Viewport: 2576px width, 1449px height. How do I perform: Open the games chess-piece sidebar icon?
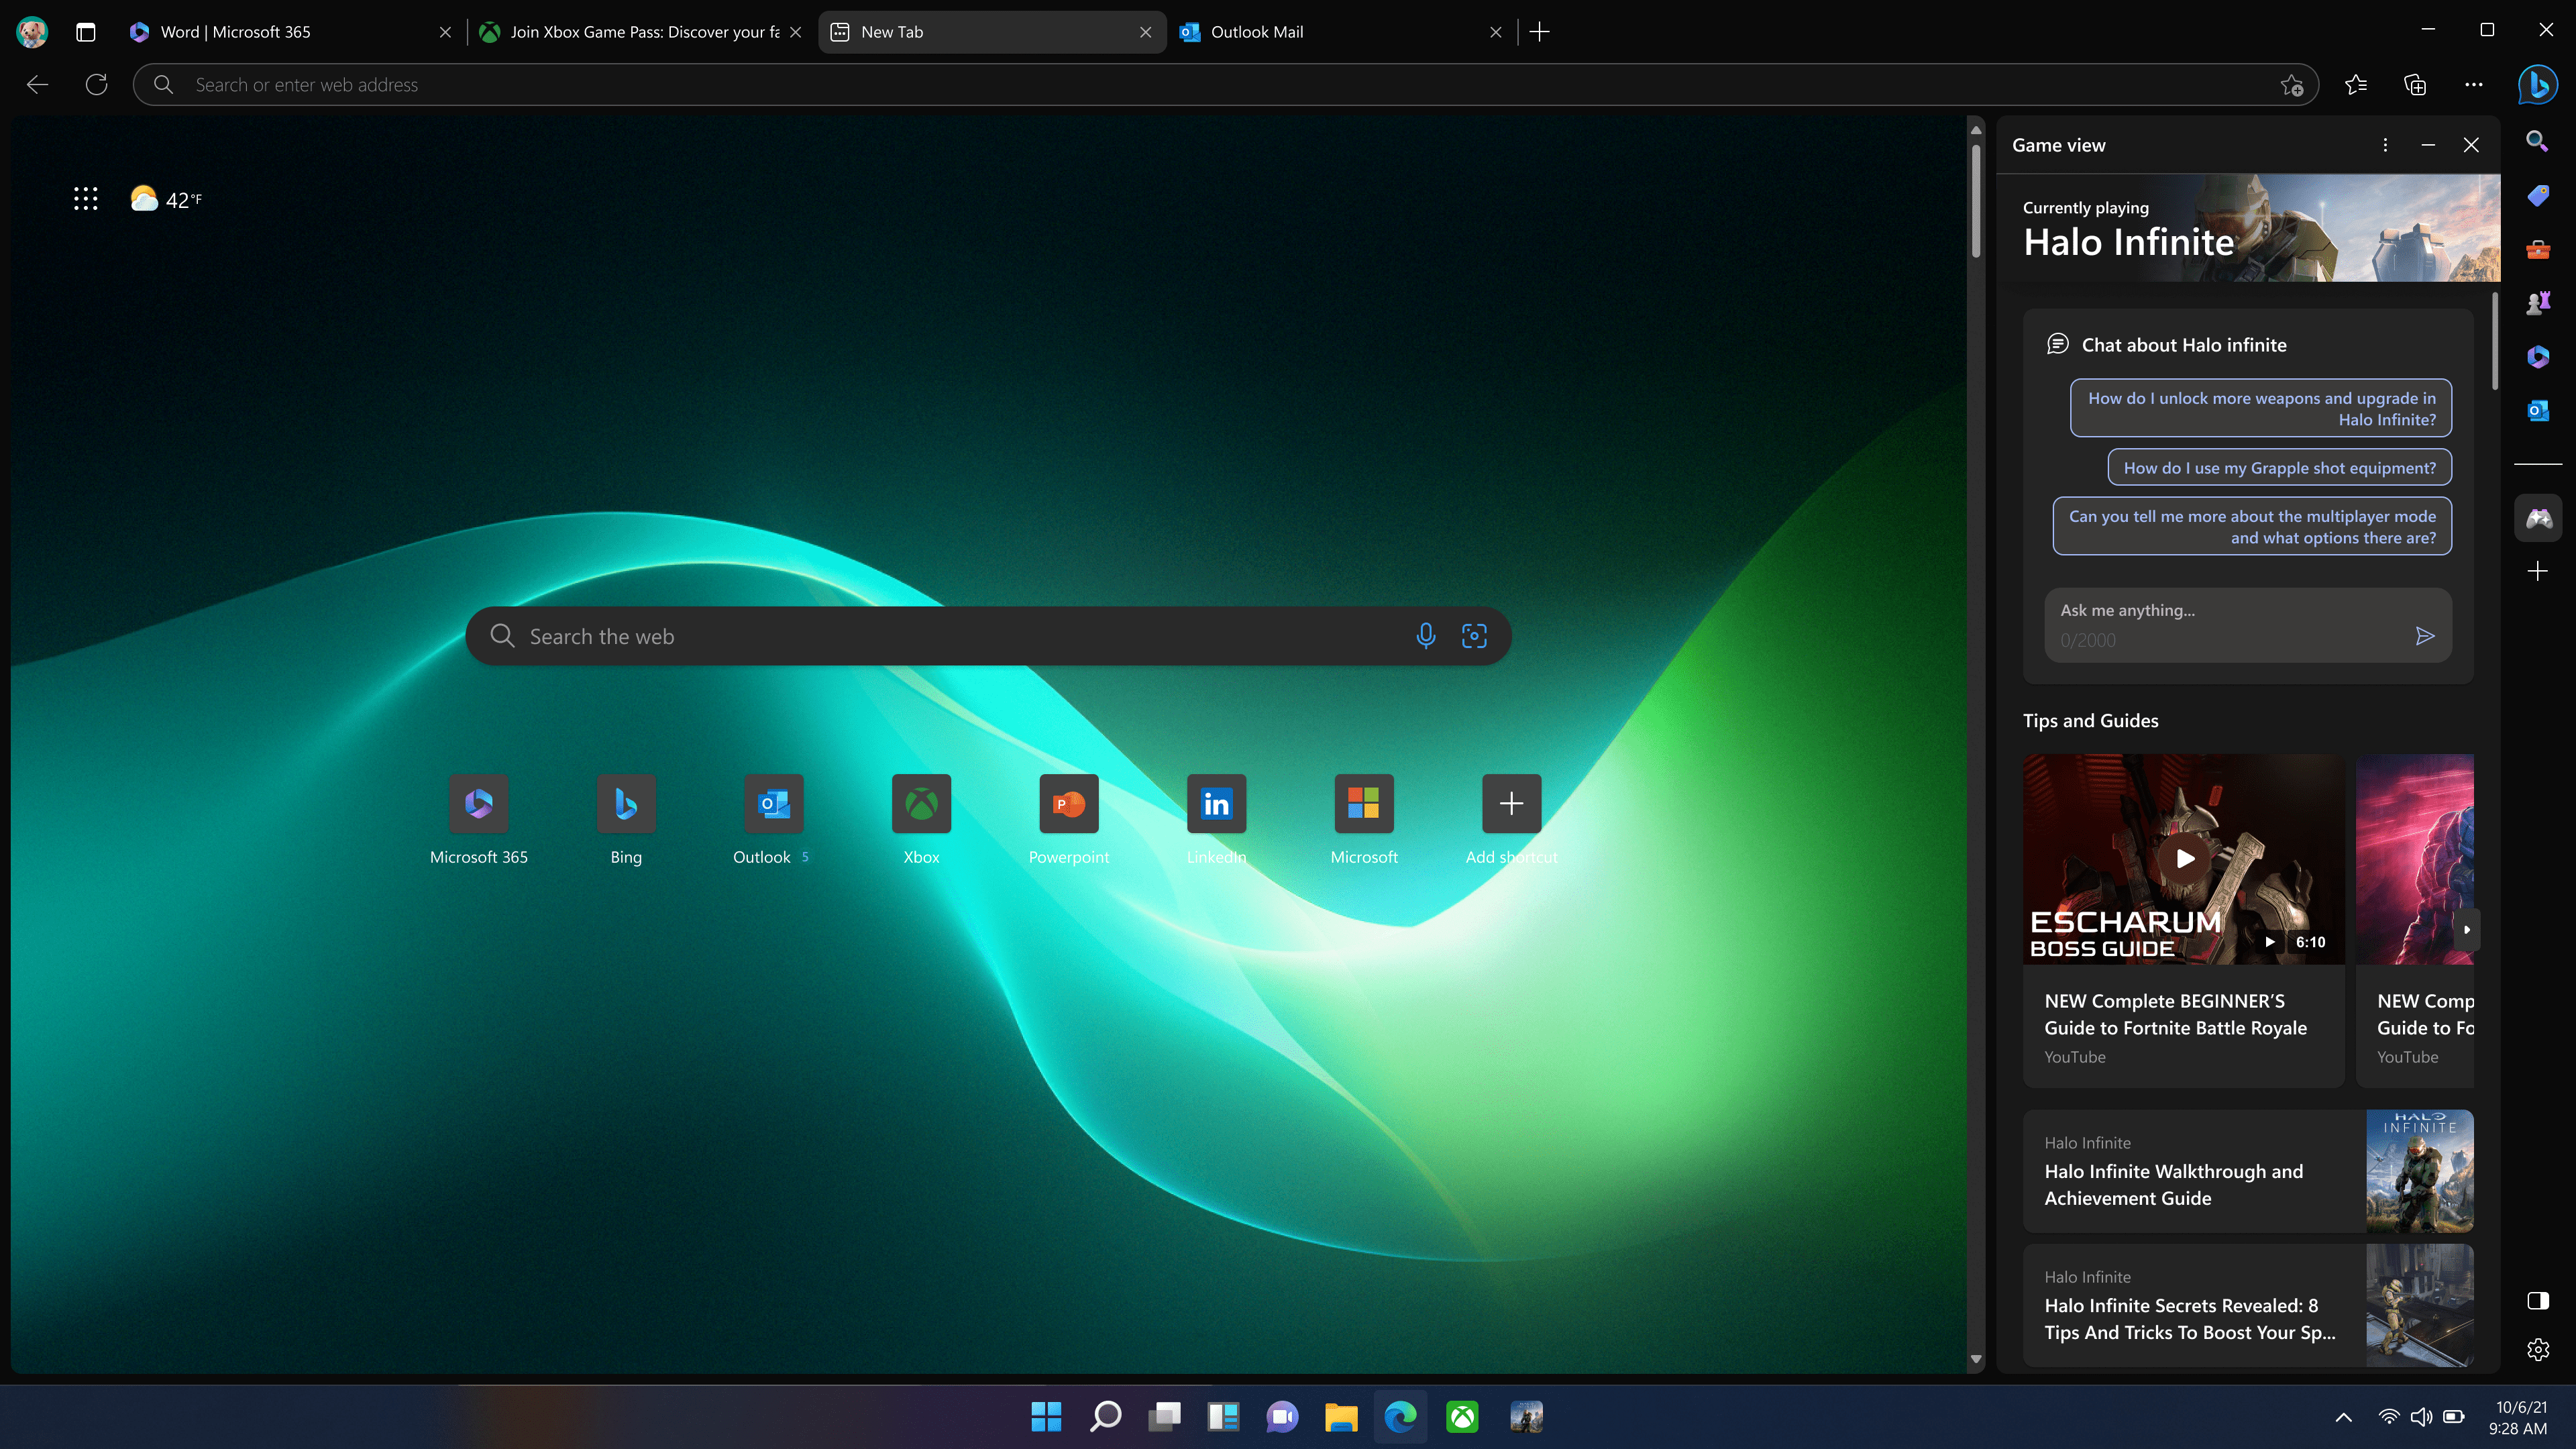(2537, 303)
